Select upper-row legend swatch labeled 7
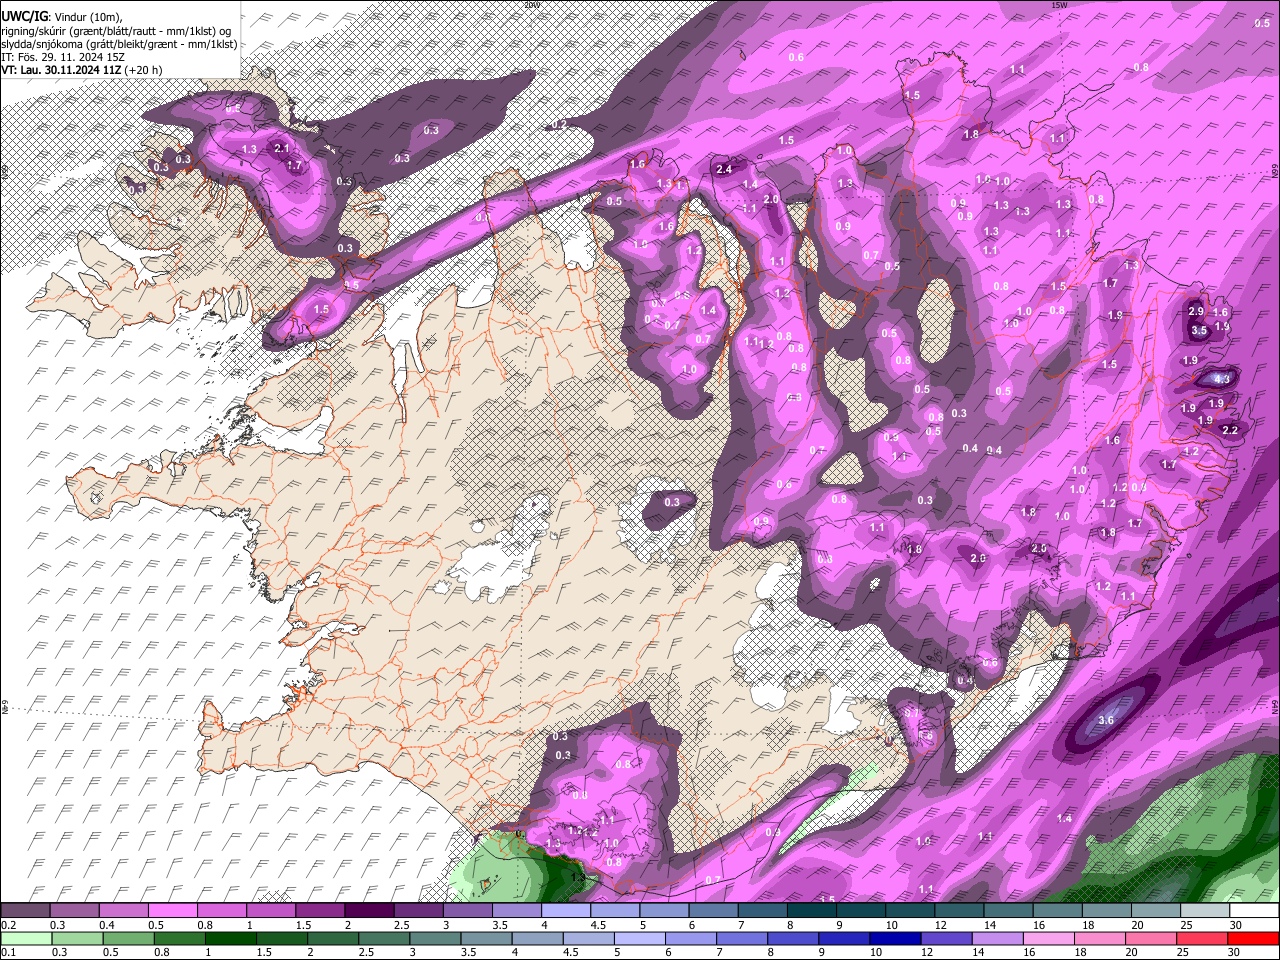Viewport: 1280px width, 960px height. tap(763, 911)
